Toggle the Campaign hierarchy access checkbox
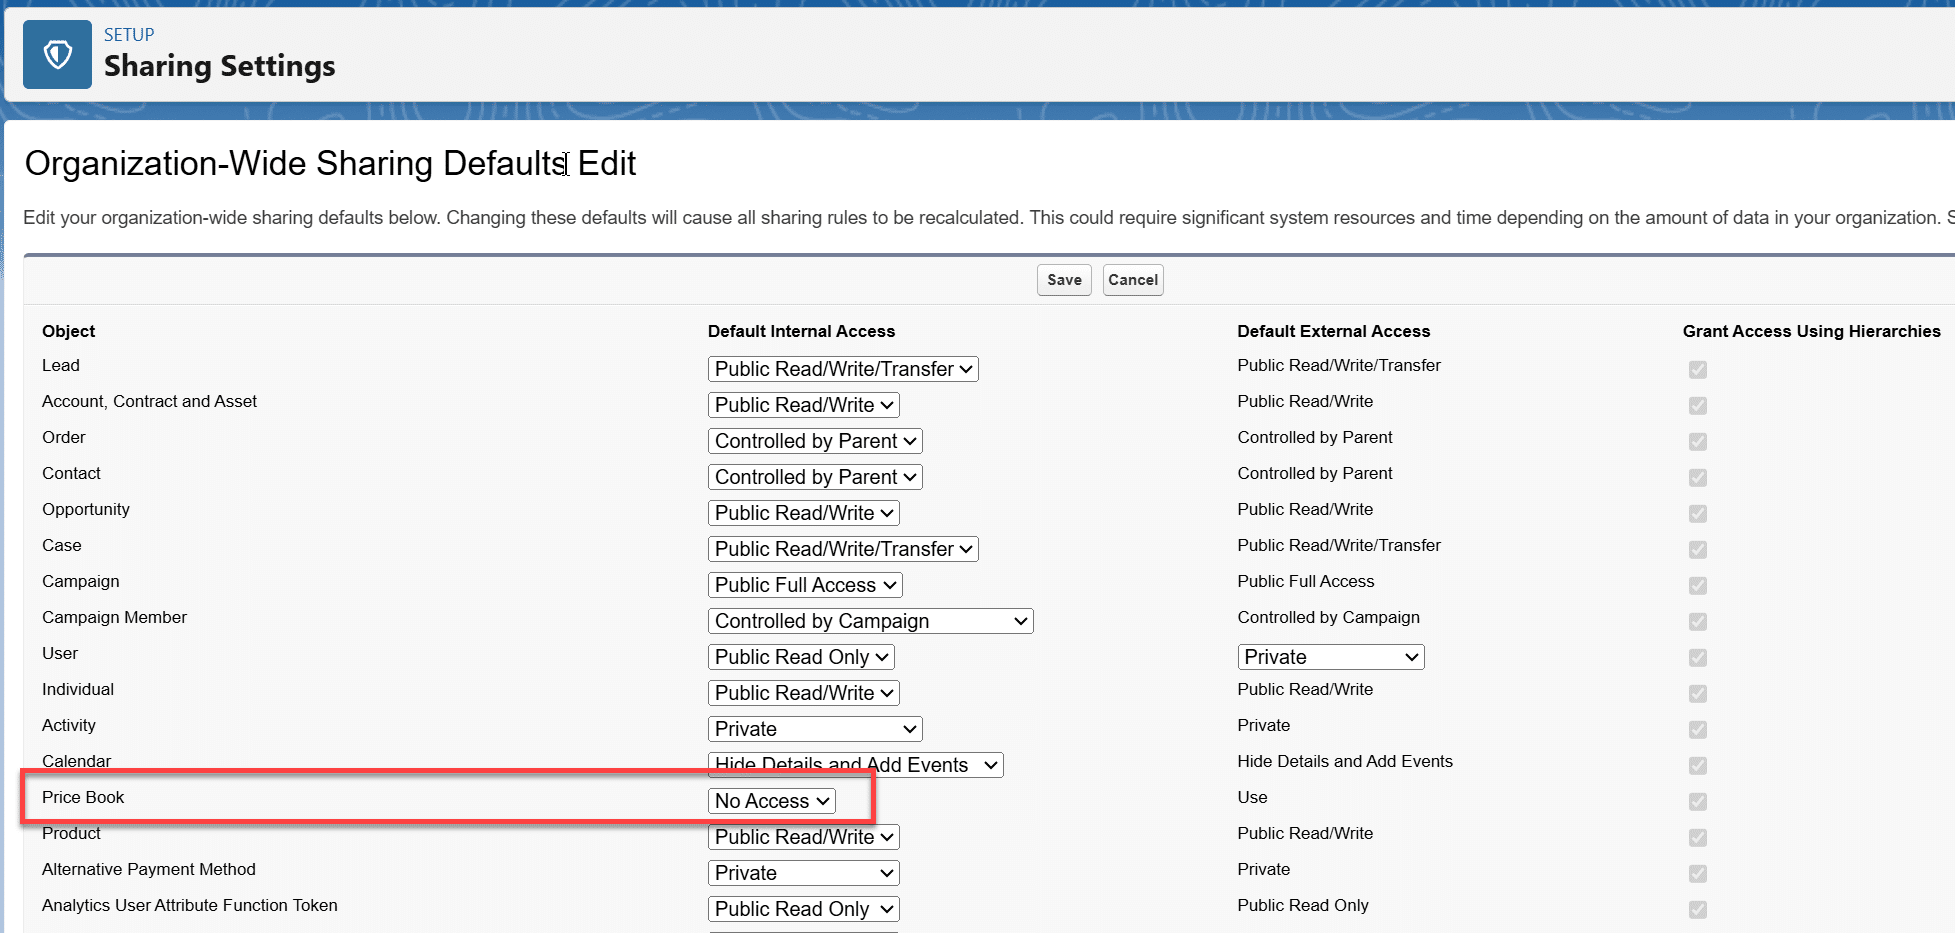The height and width of the screenshot is (933, 1955). pyautogui.click(x=1697, y=586)
